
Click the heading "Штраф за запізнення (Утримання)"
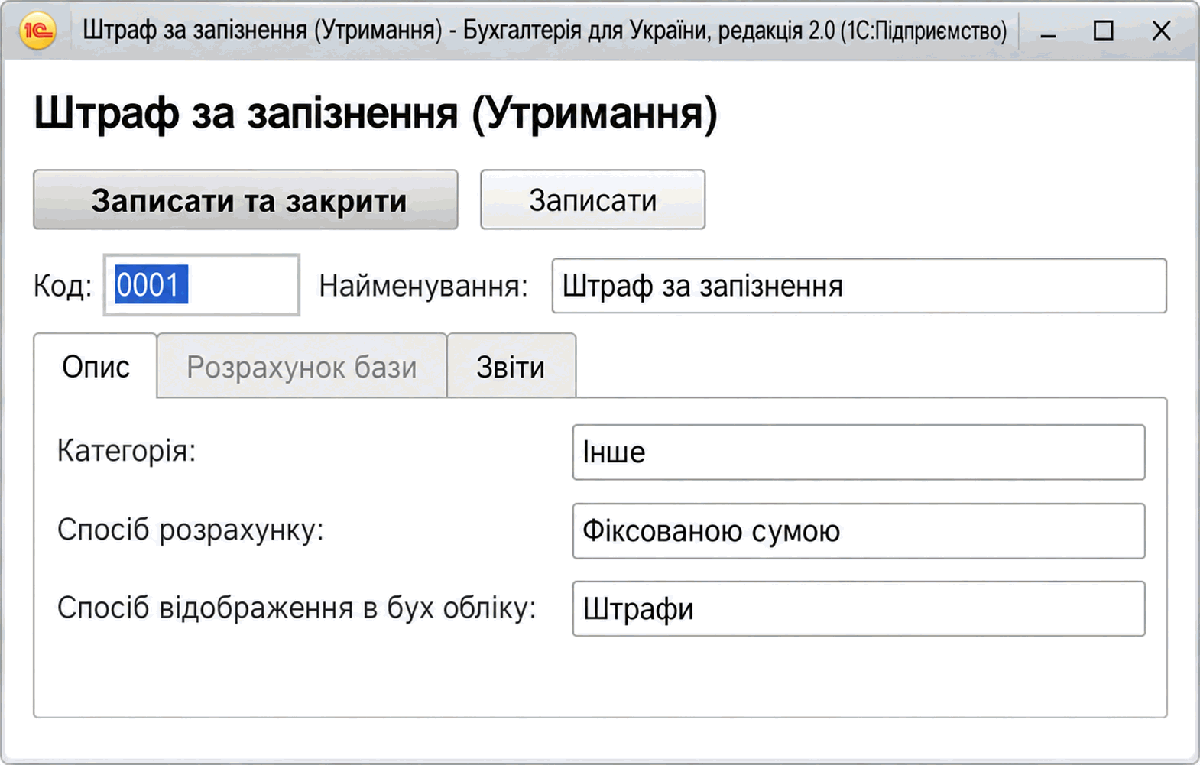point(376,115)
